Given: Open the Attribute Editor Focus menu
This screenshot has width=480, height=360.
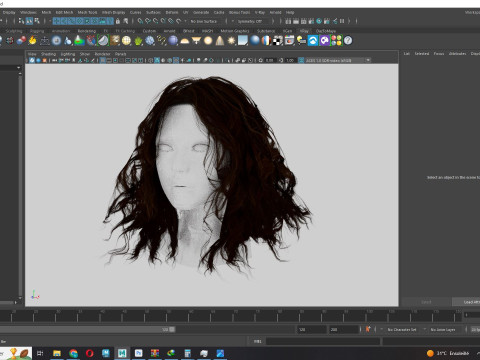Looking at the screenshot, I should point(439,54).
